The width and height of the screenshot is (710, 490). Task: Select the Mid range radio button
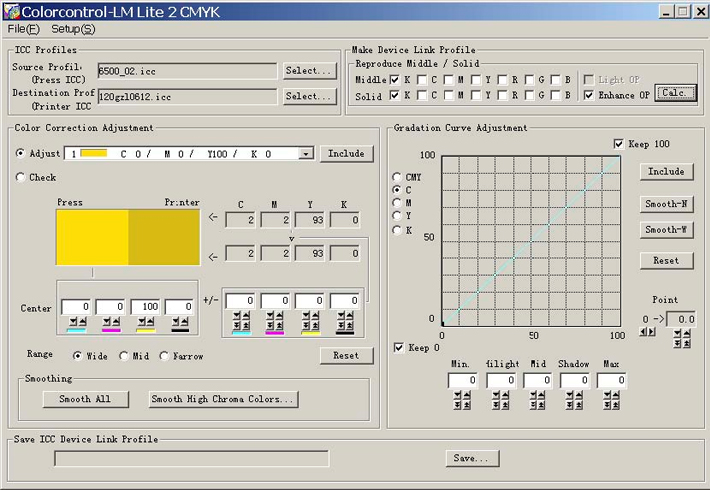[124, 356]
